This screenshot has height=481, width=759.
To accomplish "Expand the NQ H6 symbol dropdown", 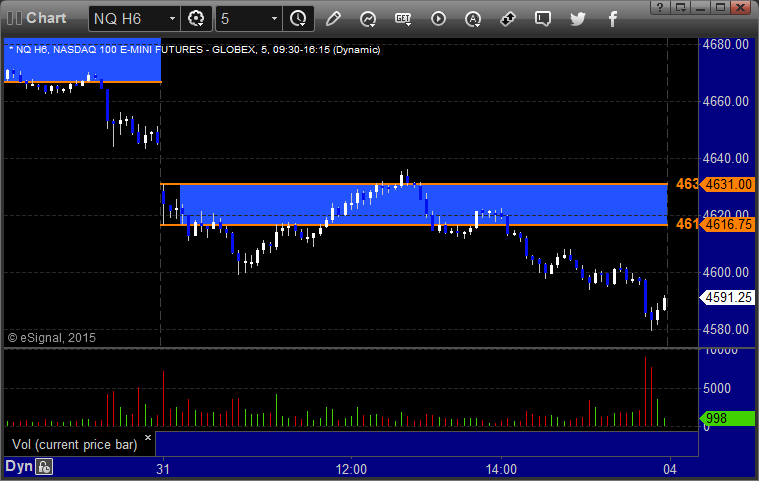I will coord(172,19).
